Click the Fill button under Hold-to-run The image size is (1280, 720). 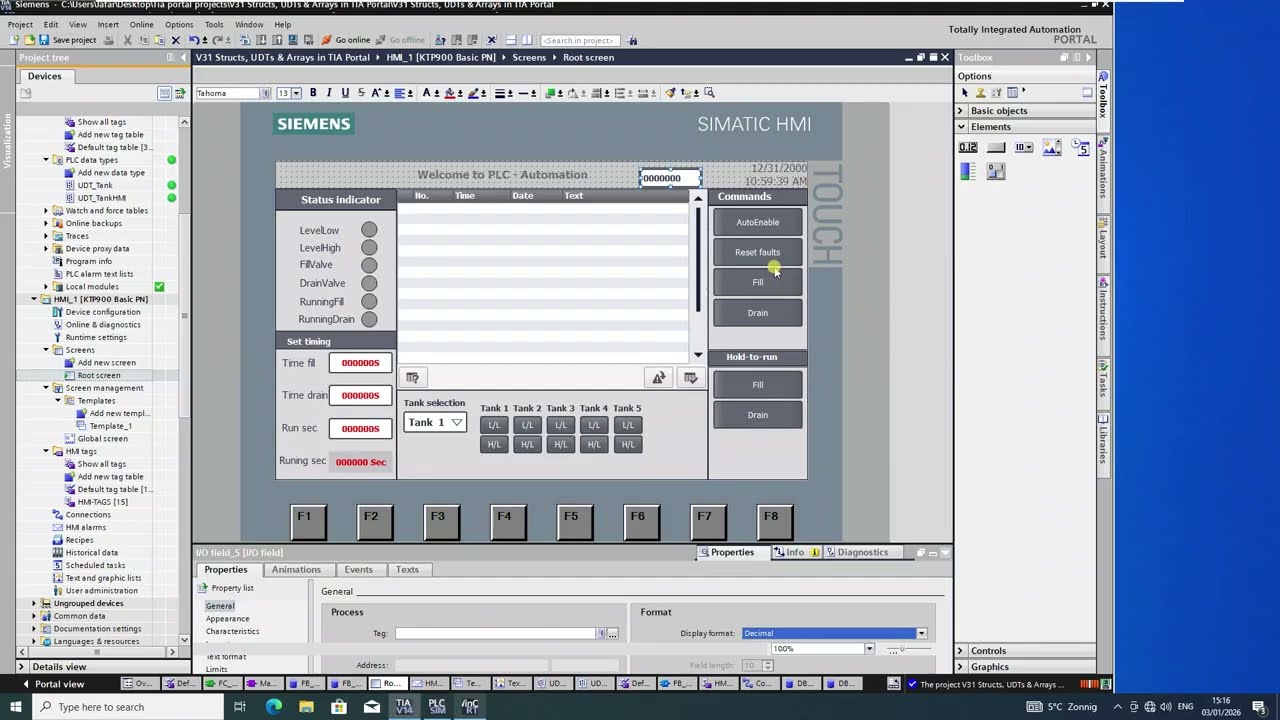[758, 385]
